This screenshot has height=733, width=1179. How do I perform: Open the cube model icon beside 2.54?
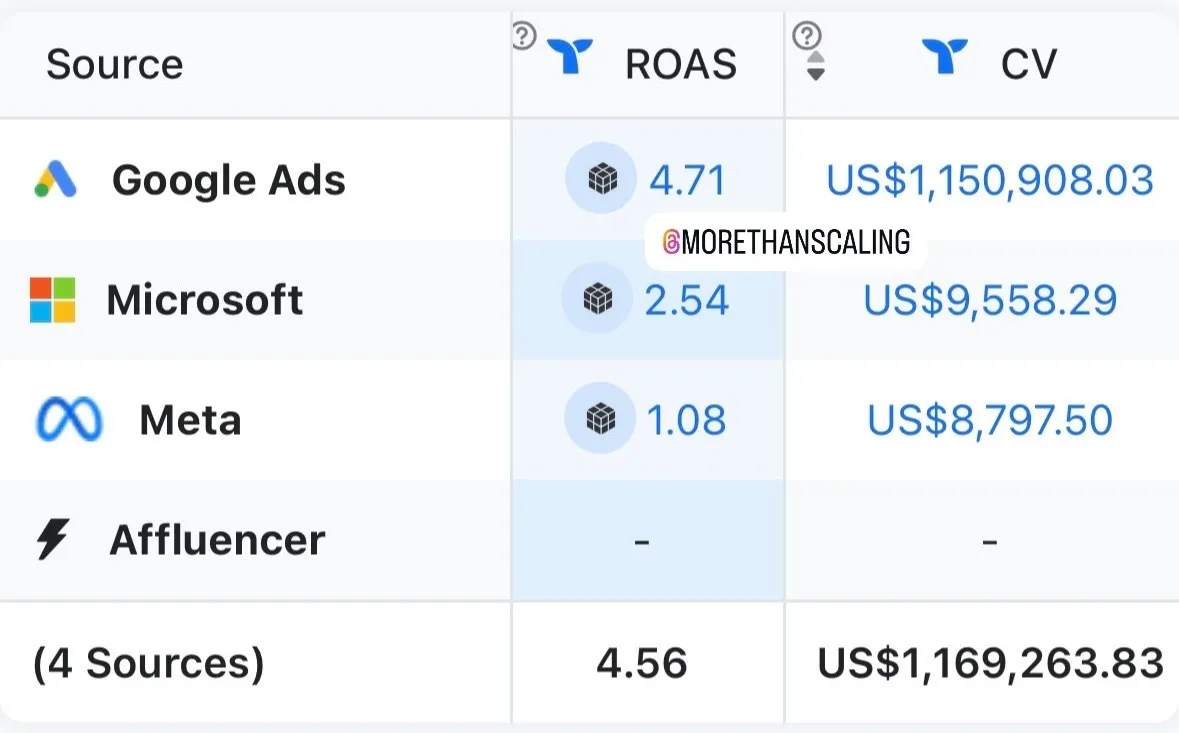[598, 298]
